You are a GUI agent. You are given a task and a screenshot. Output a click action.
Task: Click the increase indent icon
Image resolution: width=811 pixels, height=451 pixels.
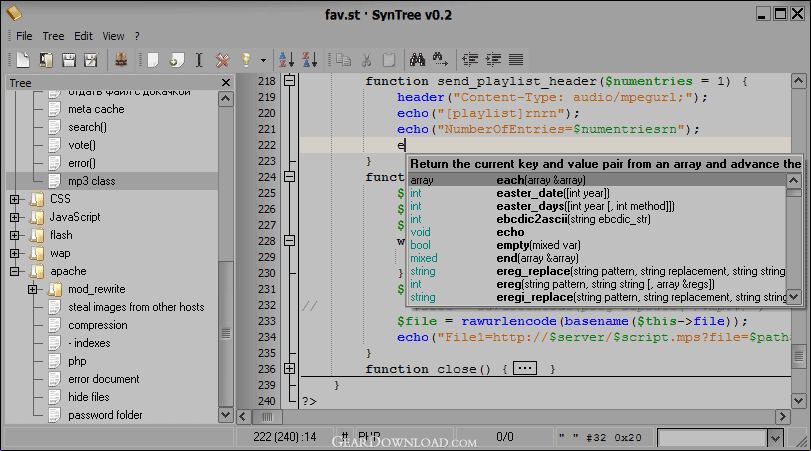coord(493,60)
